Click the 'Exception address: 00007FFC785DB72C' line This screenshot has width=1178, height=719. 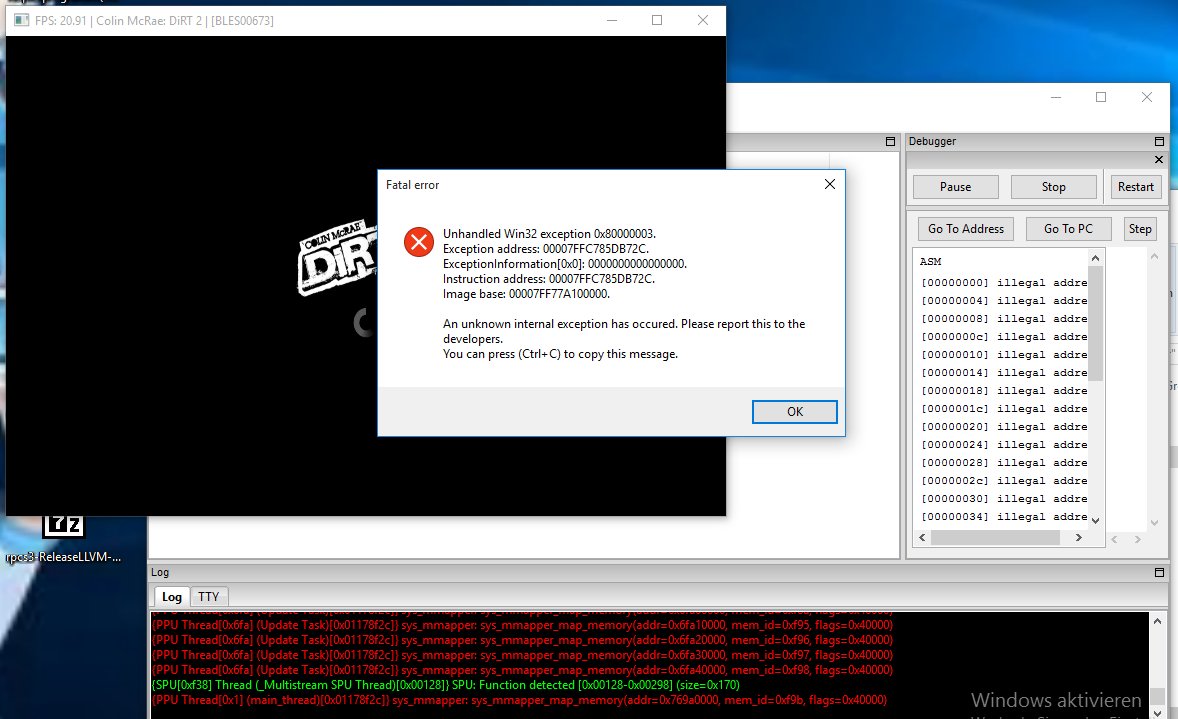tap(545, 249)
